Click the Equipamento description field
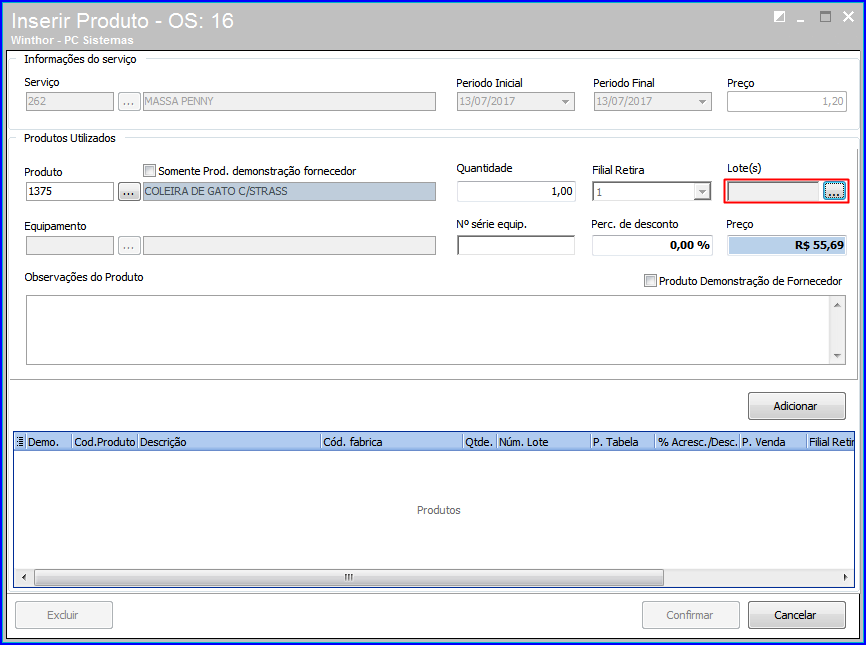Image resolution: width=866 pixels, height=645 pixels. coord(289,246)
